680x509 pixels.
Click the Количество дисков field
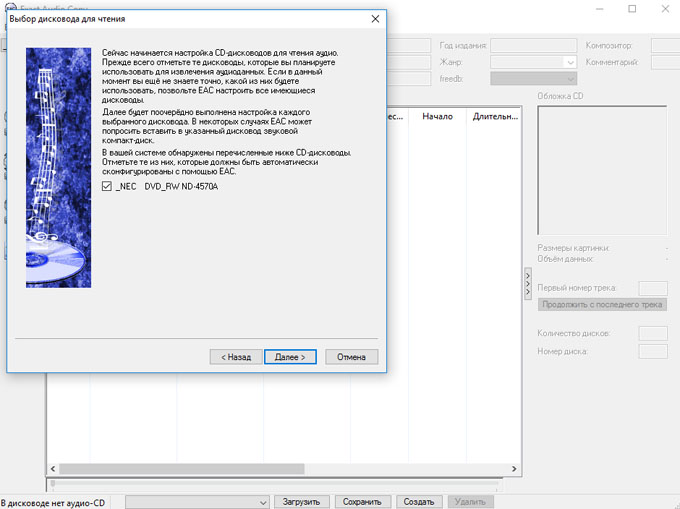652,333
